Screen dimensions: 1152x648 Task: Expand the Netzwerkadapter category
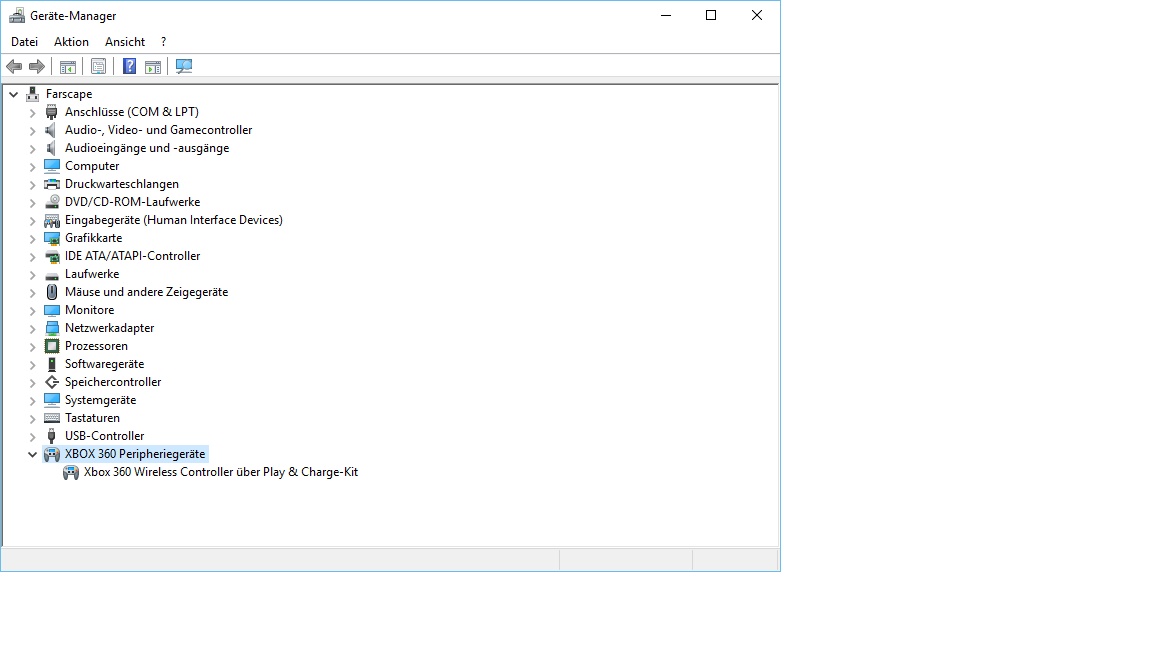tap(32, 328)
